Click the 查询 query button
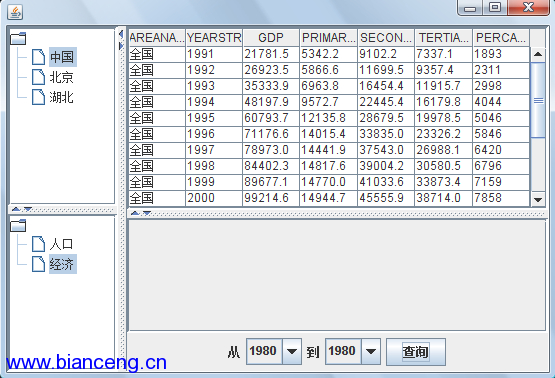The height and width of the screenshot is (378, 555). (416, 352)
